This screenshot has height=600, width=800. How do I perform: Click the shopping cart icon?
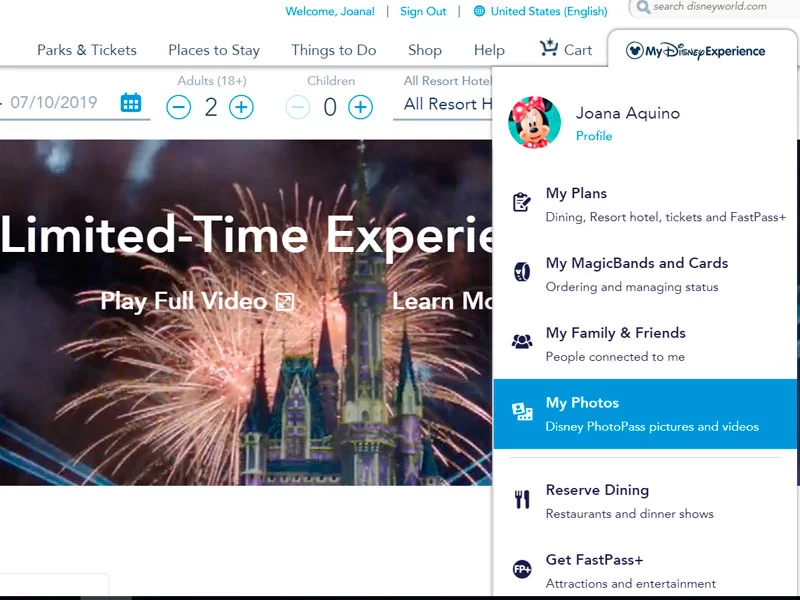point(548,48)
